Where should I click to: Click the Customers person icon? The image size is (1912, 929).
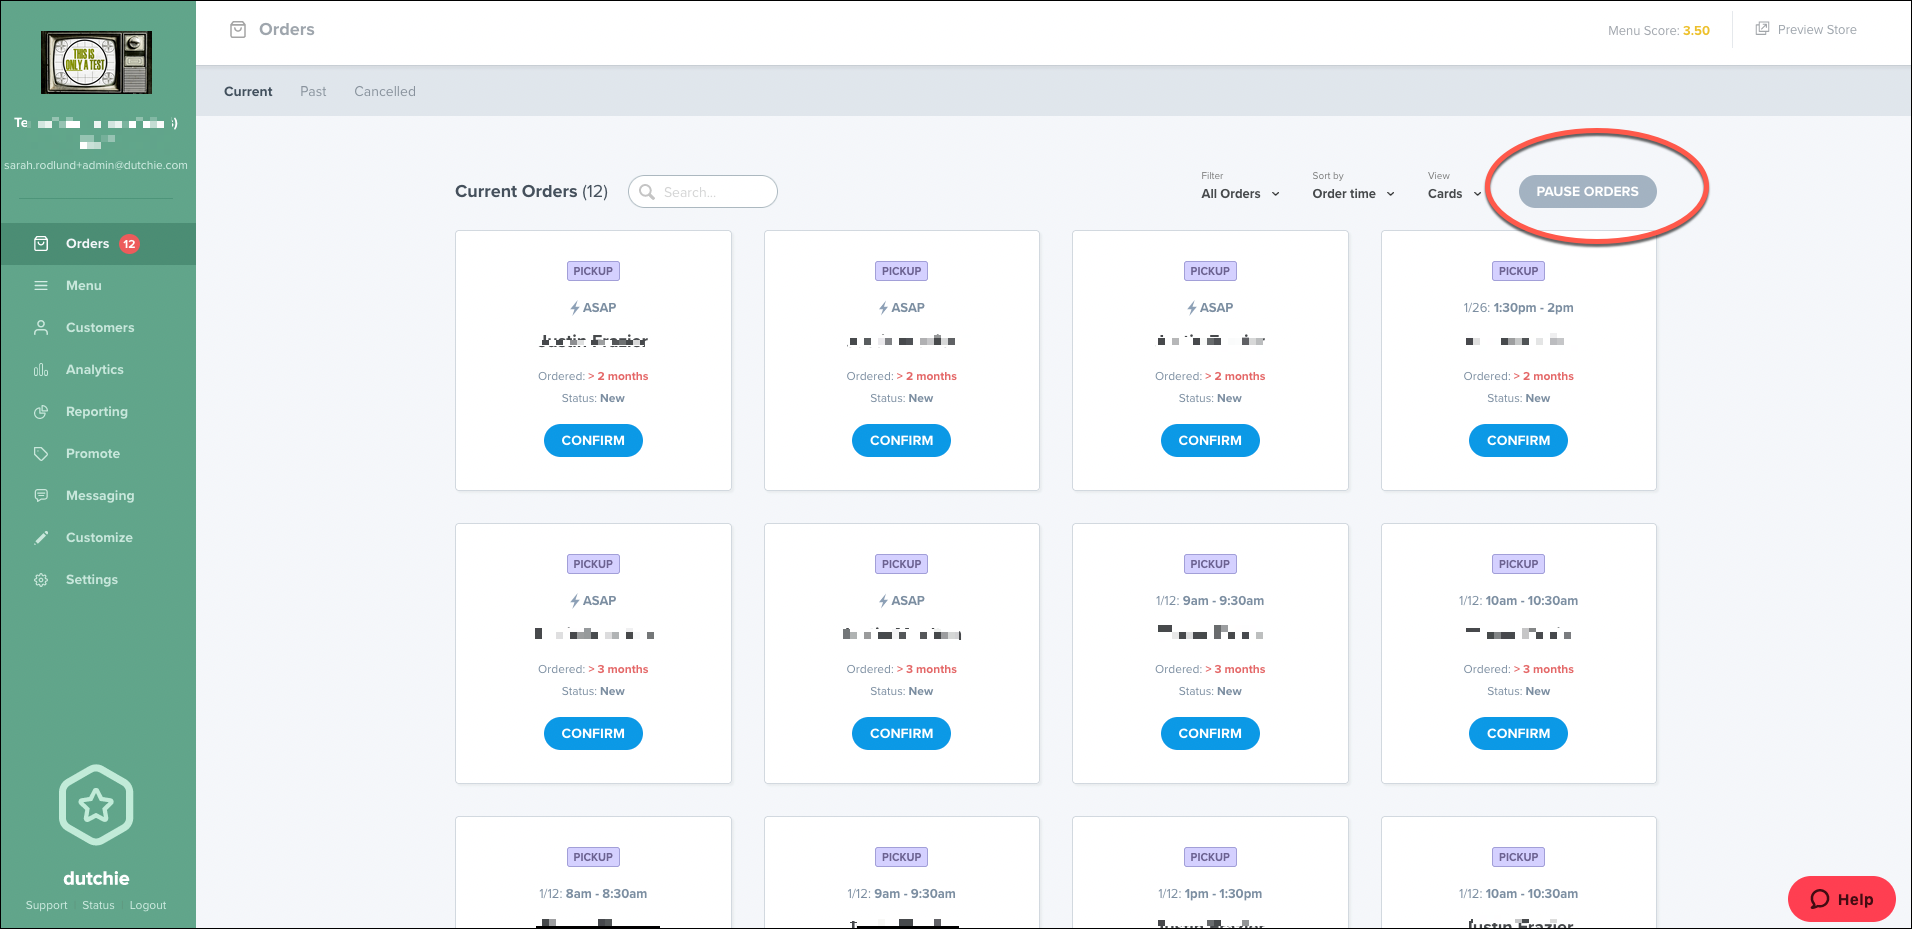40,327
